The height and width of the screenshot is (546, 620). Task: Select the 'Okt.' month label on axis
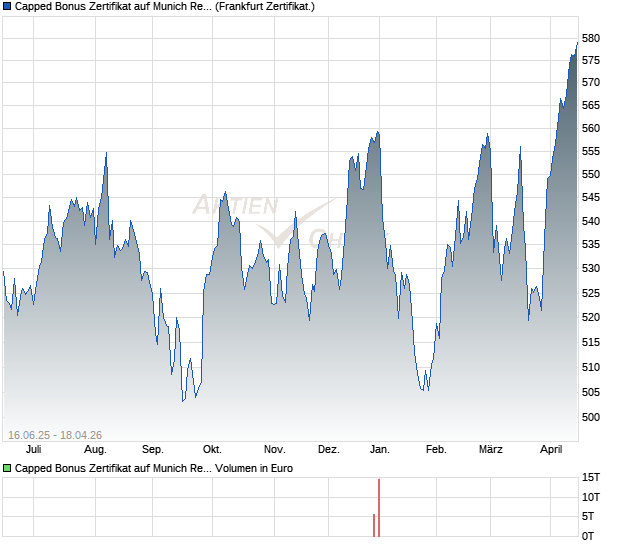(x=211, y=450)
